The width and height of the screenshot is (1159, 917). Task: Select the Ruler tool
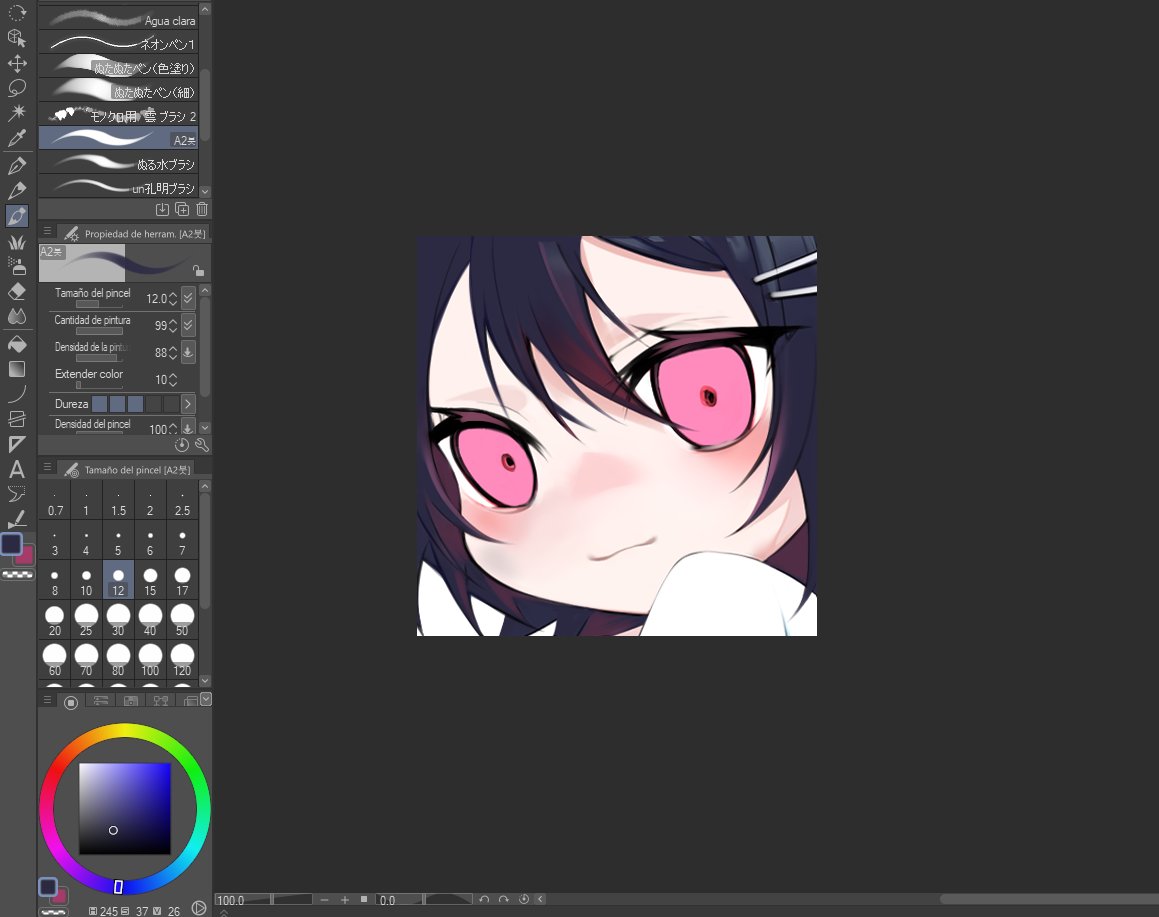point(16,444)
